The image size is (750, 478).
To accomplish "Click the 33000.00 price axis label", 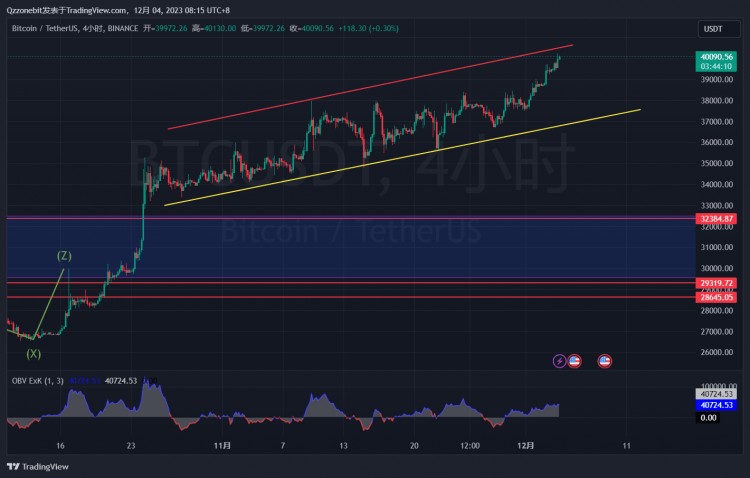I will click(717, 205).
